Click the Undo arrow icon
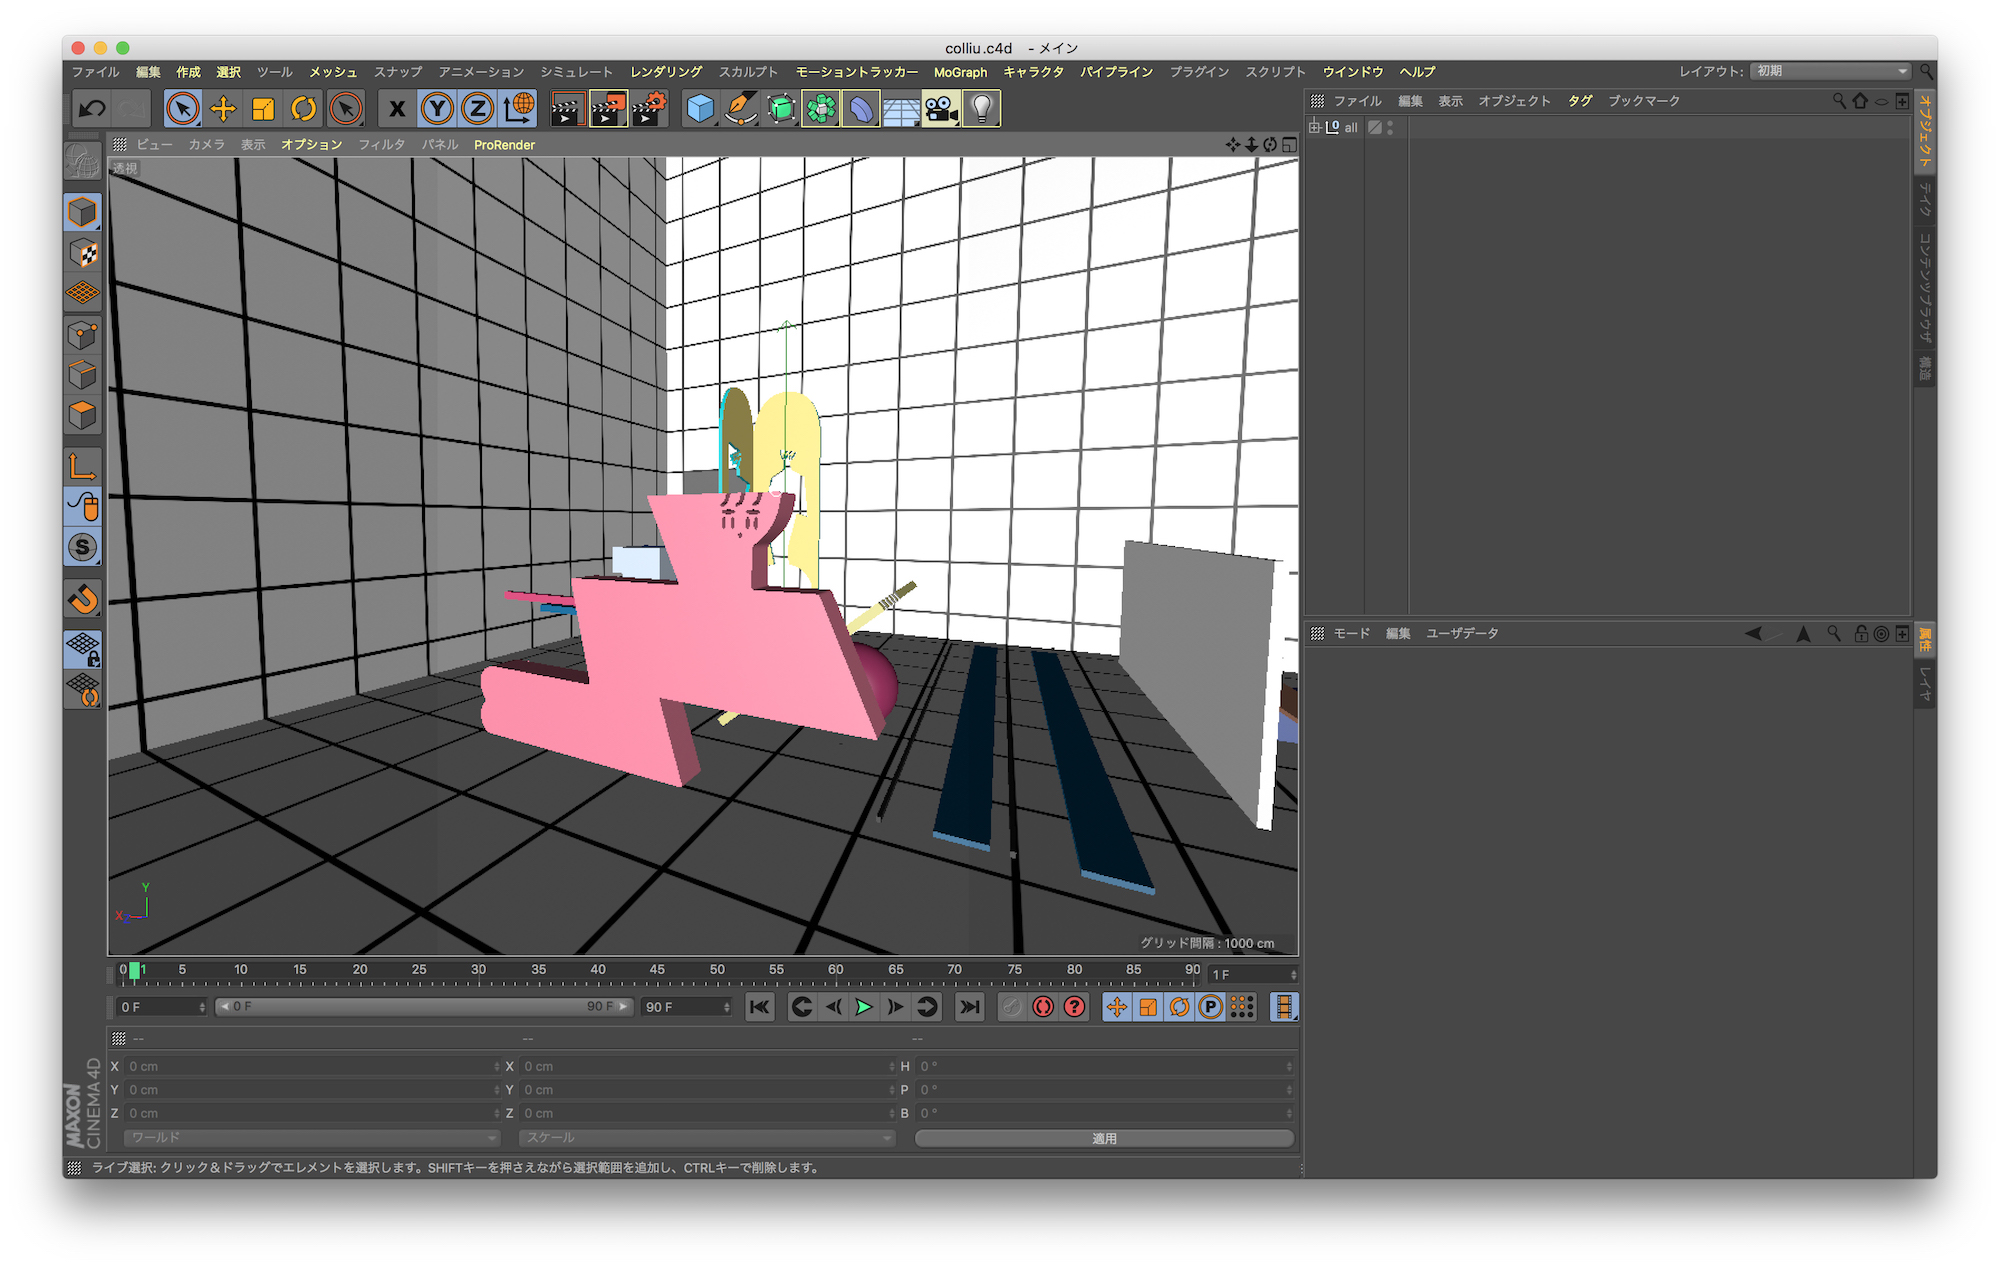The image size is (2000, 1268). (92, 108)
